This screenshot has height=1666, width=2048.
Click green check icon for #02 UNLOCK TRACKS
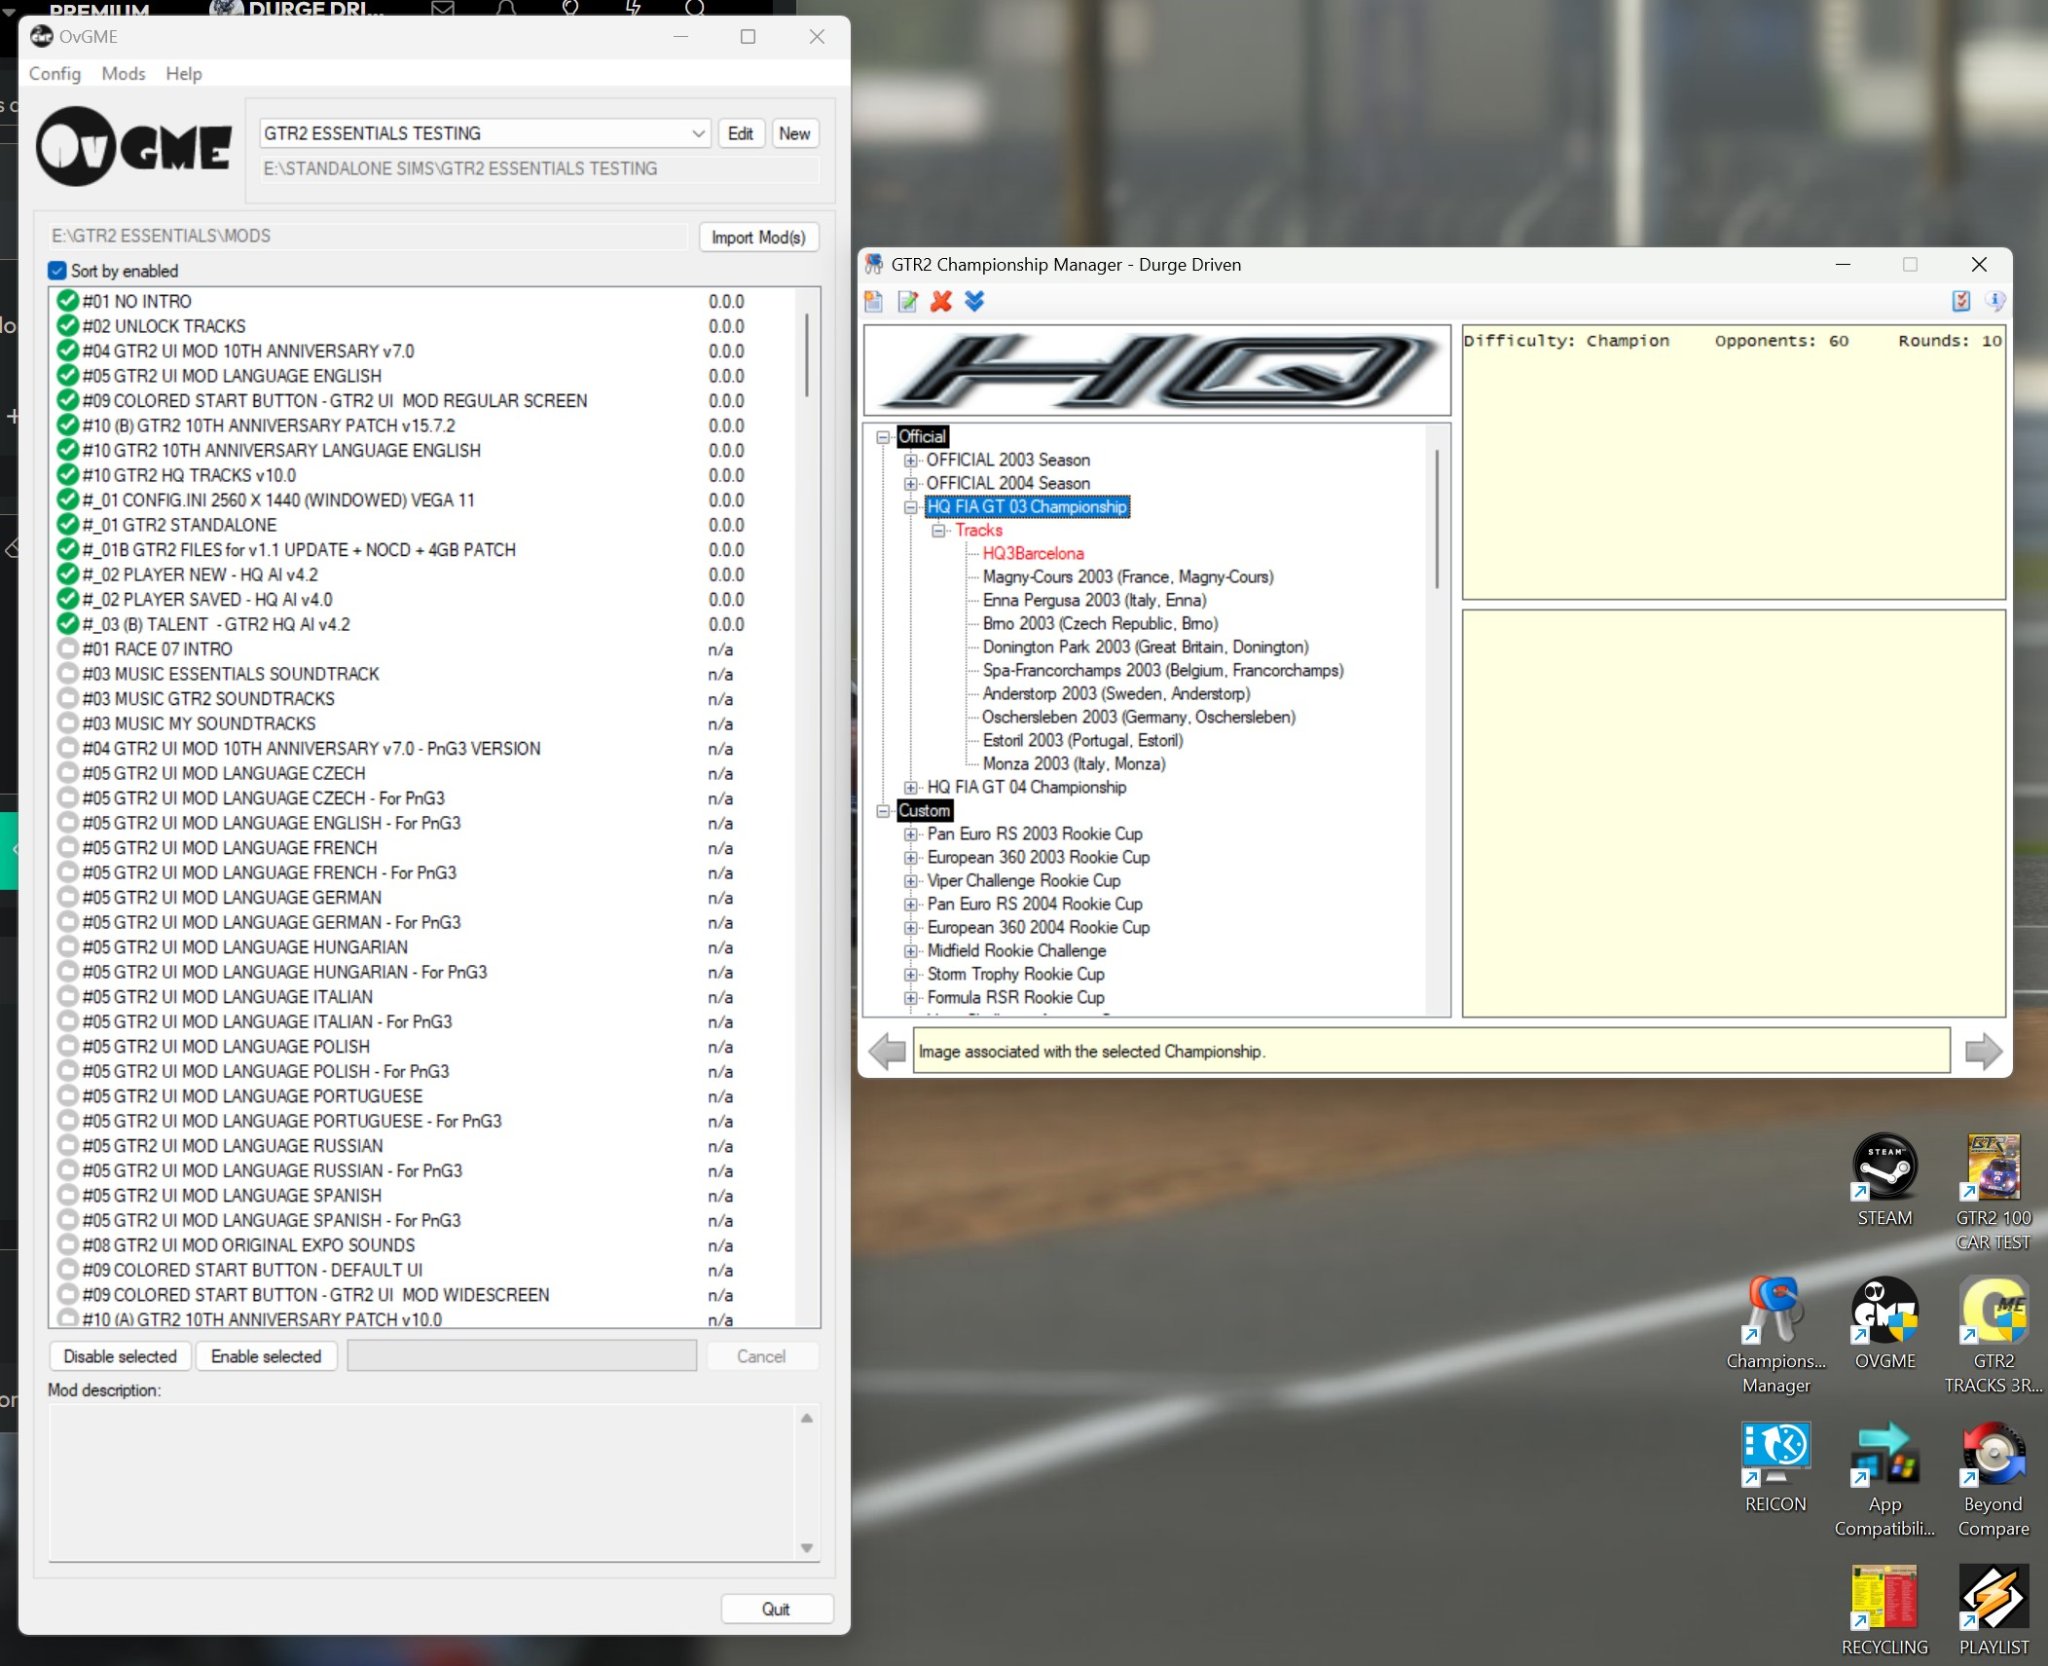tap(68, 326)
